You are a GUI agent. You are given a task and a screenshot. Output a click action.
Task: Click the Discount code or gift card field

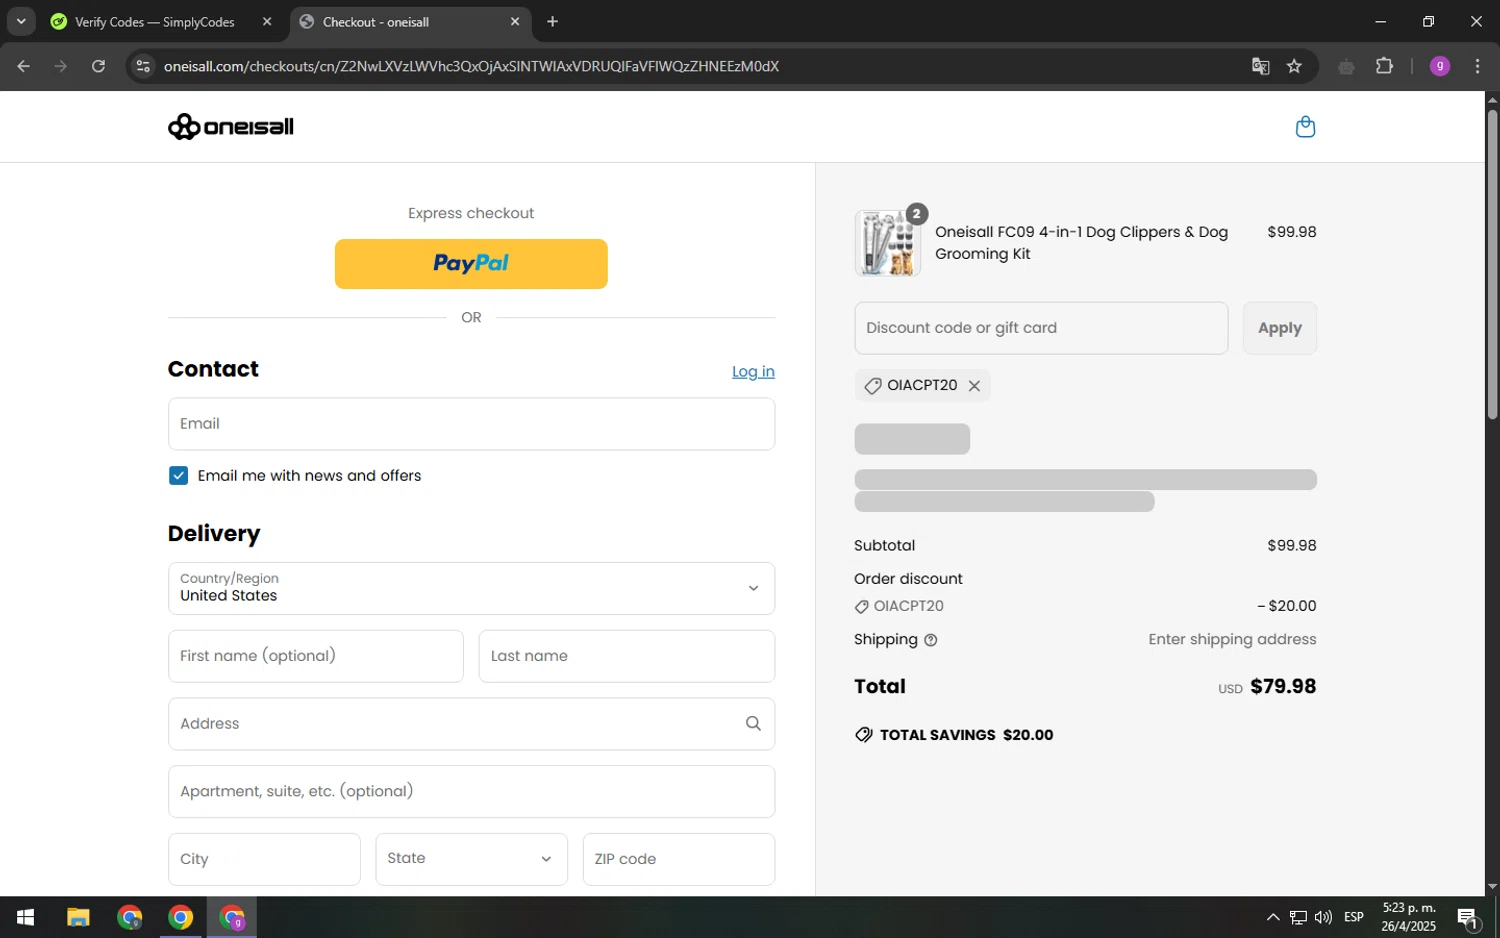(1041, 328)
